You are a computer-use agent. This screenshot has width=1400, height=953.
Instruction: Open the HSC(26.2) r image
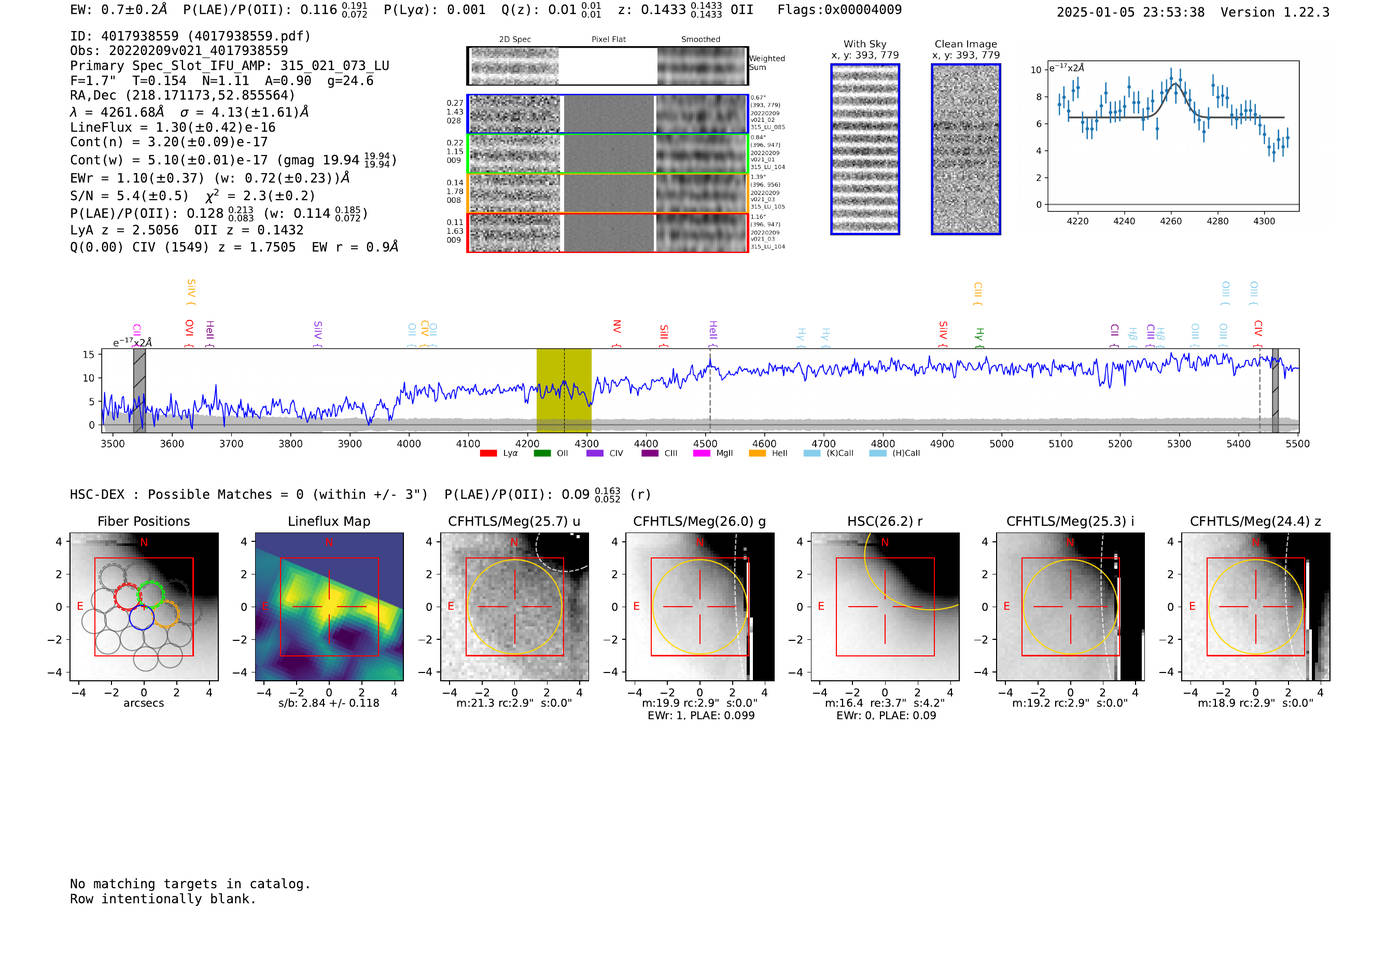tap(885, 607)
